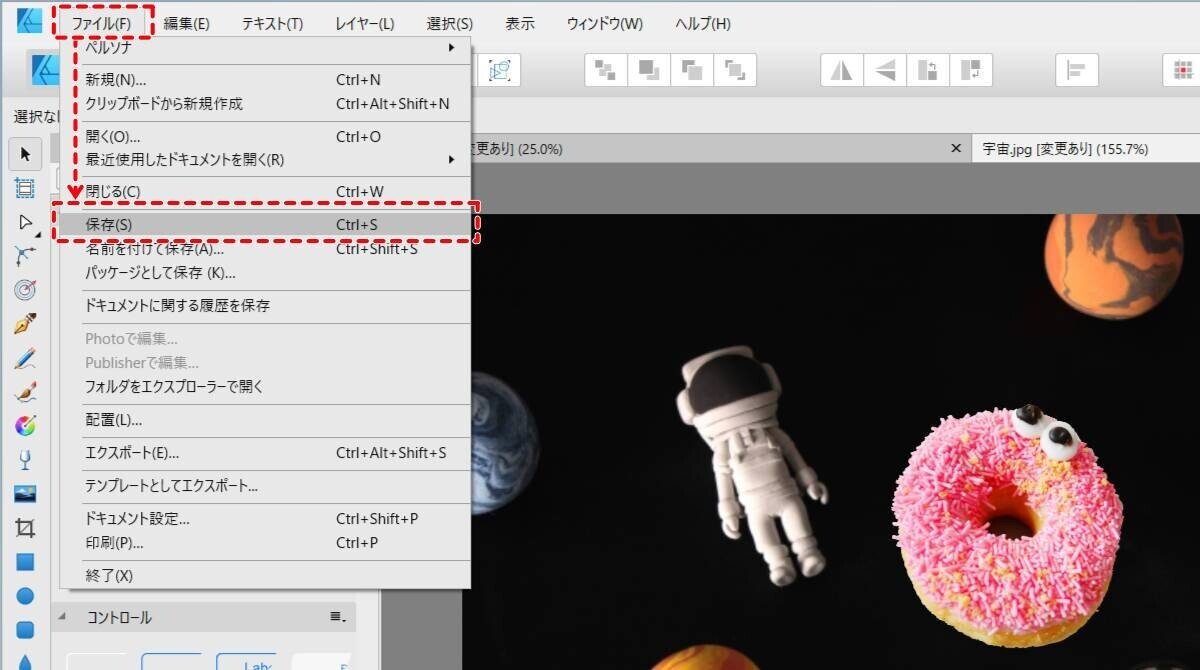Click the isometric transform toolbar icon

click(x=498, y=69)
